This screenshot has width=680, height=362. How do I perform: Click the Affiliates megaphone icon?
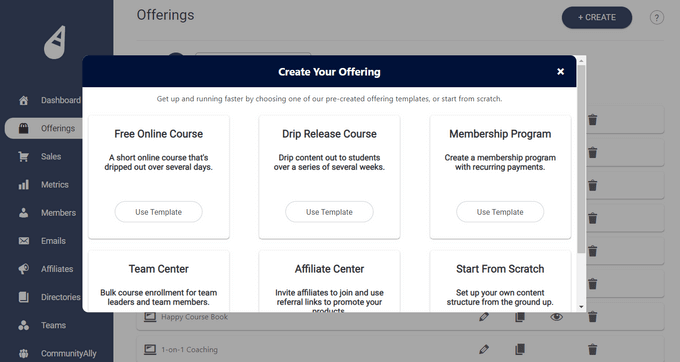[x=24, y=269]
